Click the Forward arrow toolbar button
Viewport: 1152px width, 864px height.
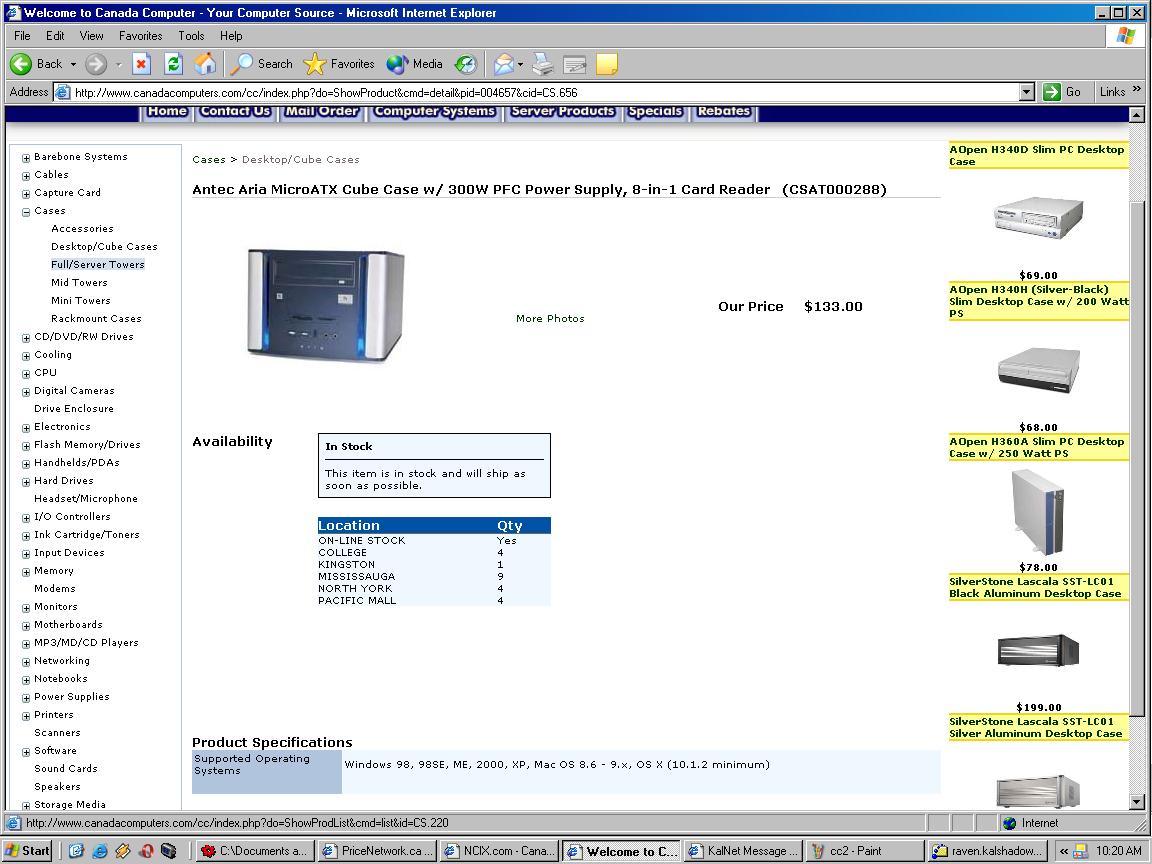point(96,64)
